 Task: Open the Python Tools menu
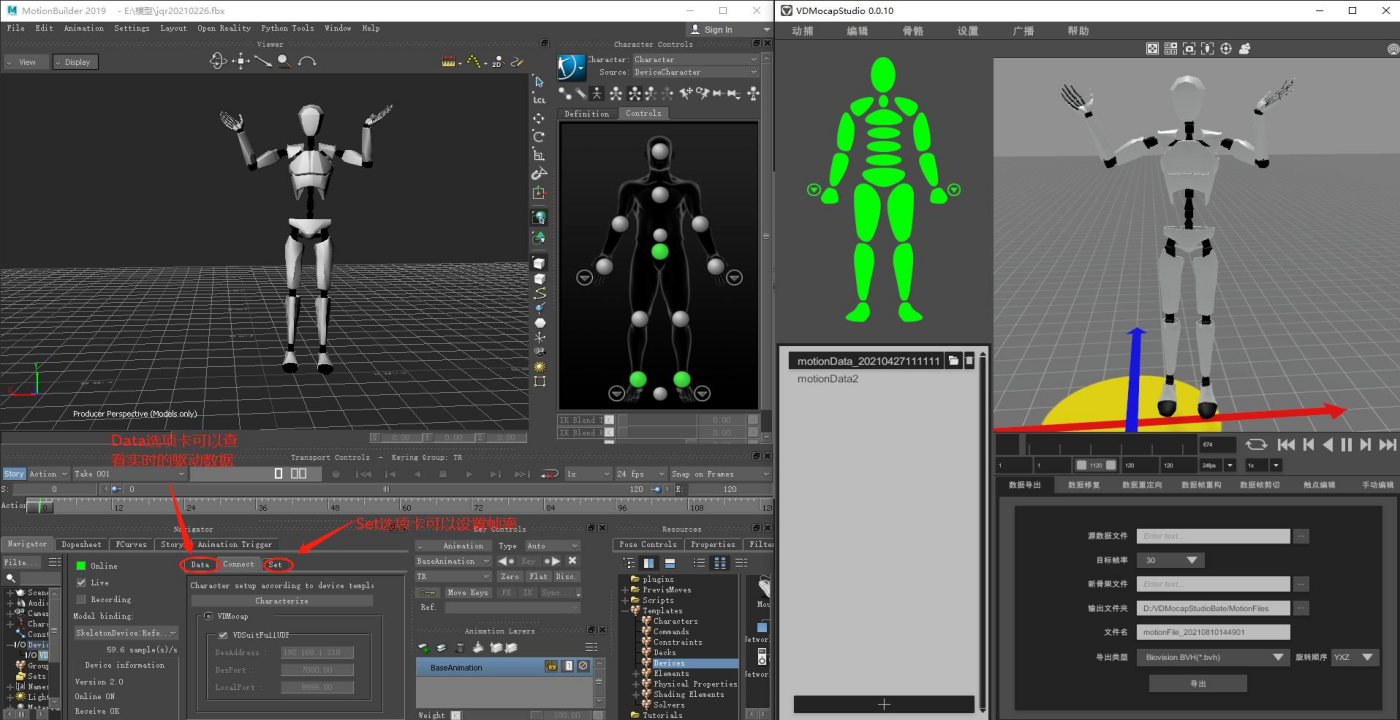pyautogui.click(x=287, y=28)
